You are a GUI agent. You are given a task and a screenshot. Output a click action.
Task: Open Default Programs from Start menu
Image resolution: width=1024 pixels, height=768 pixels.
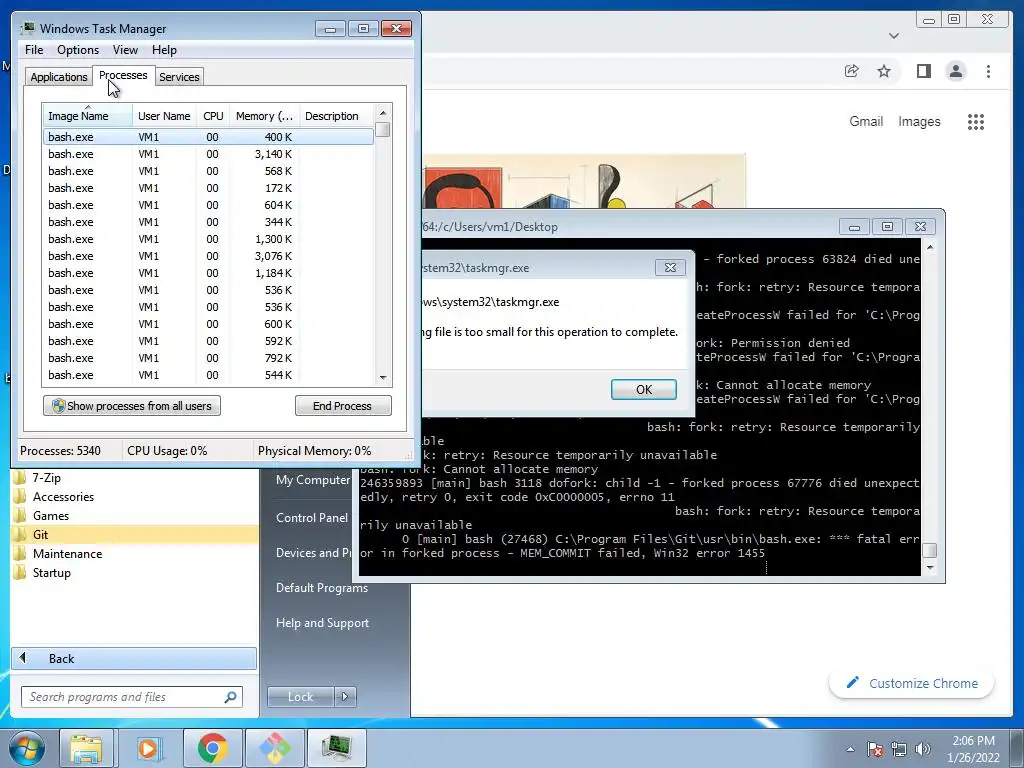[322, 588]
